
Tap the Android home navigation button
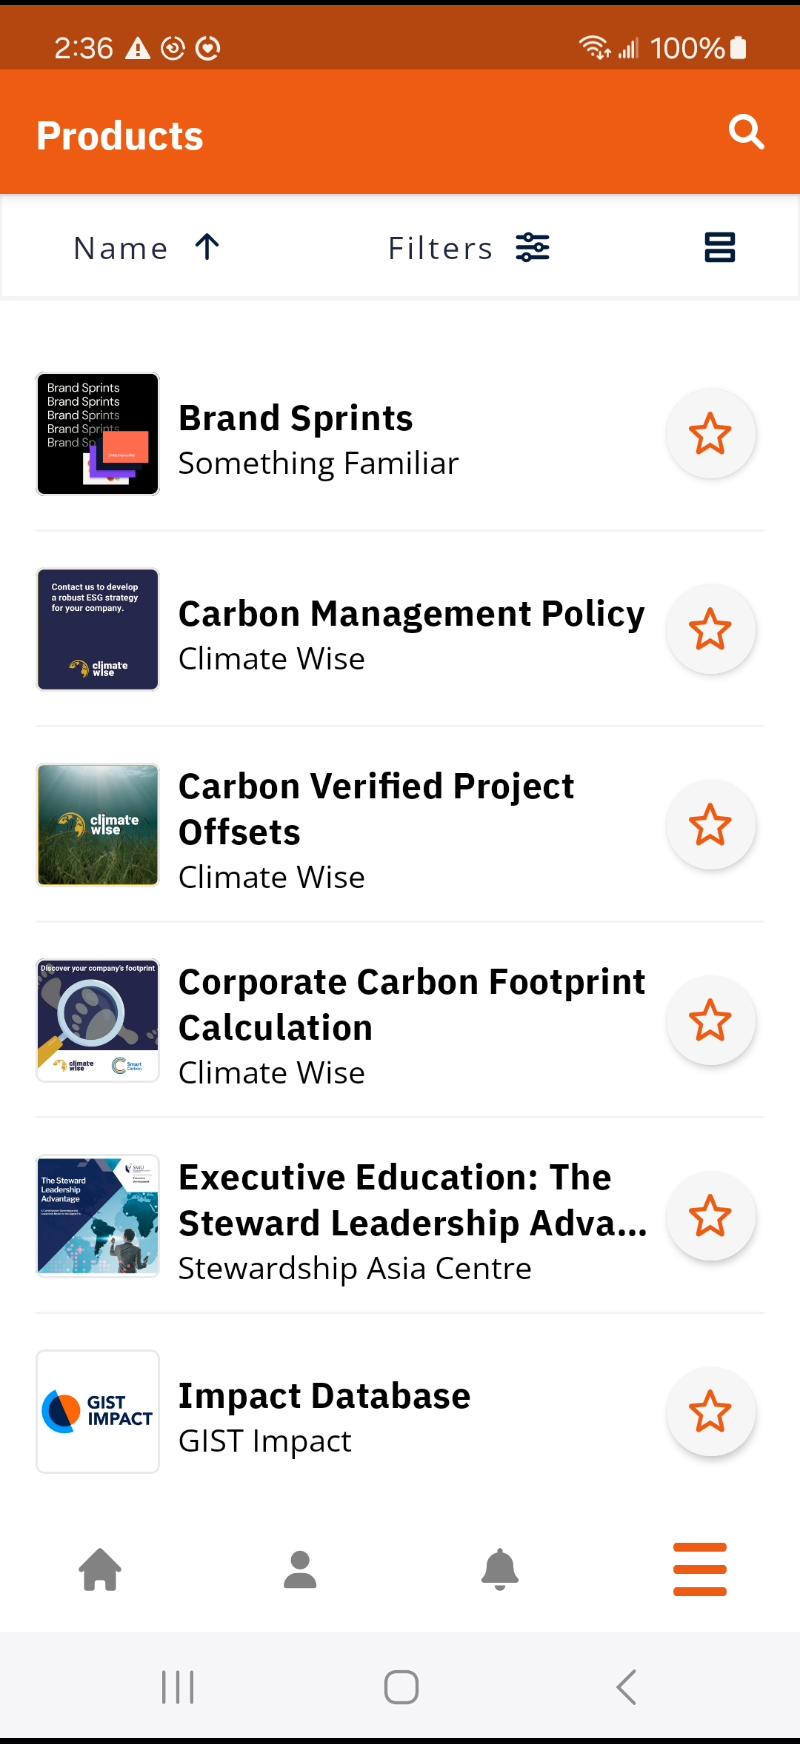click(401, 1687)
